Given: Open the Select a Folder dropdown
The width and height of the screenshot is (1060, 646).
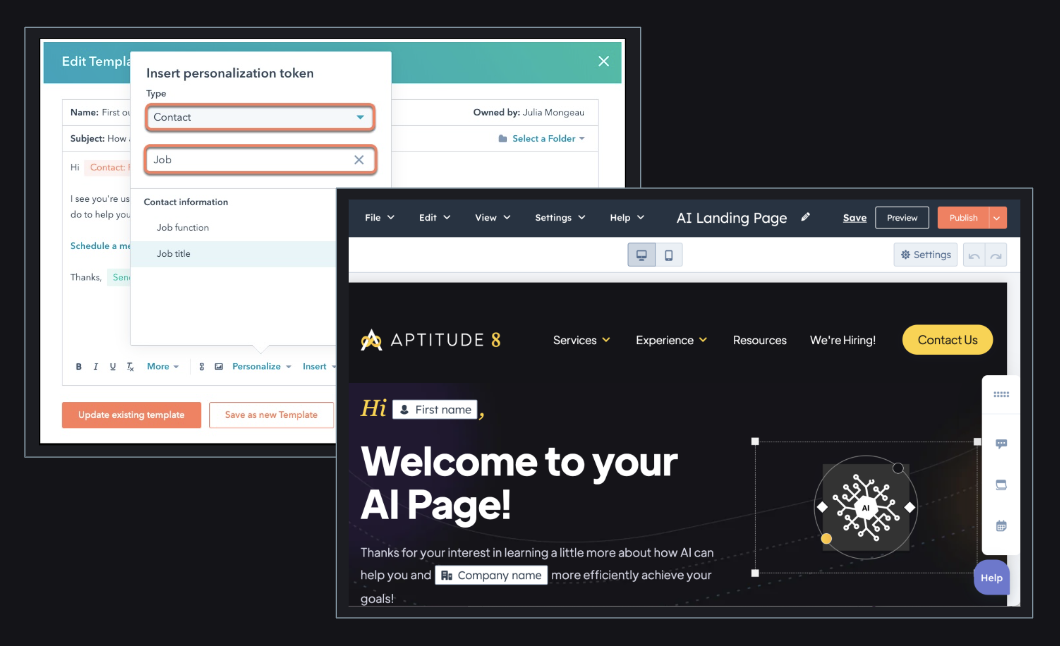Looking at the screenshot, I should coord(541,139).
